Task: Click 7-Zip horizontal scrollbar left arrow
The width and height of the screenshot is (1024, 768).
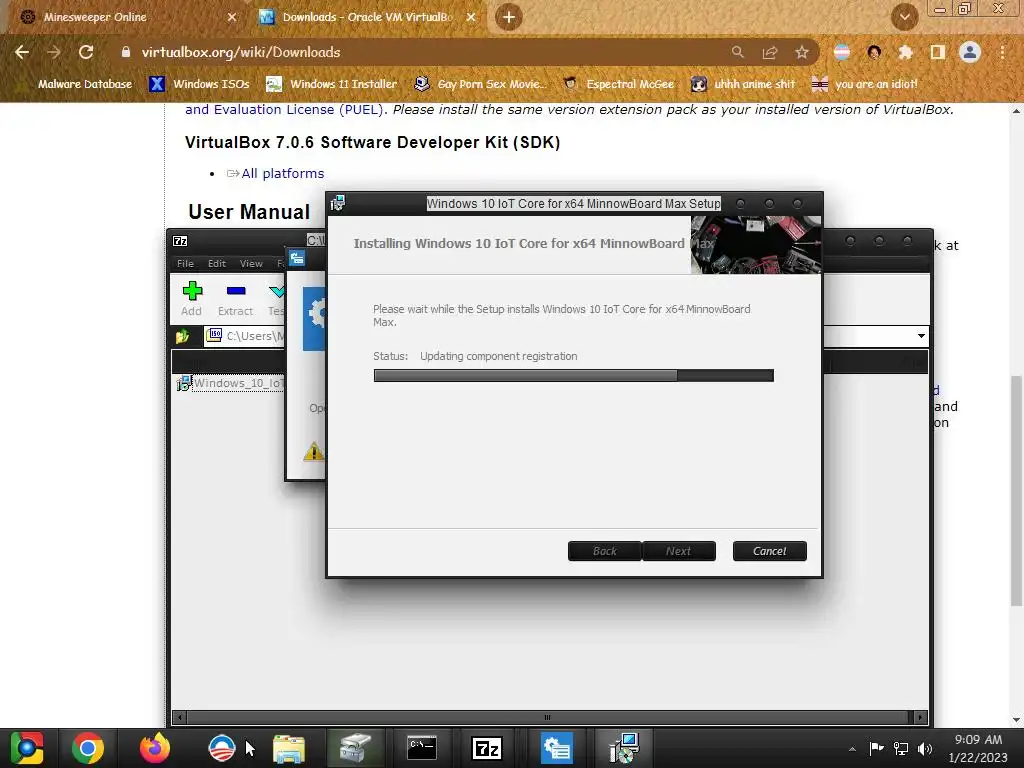Action: (x=180, y=717)
